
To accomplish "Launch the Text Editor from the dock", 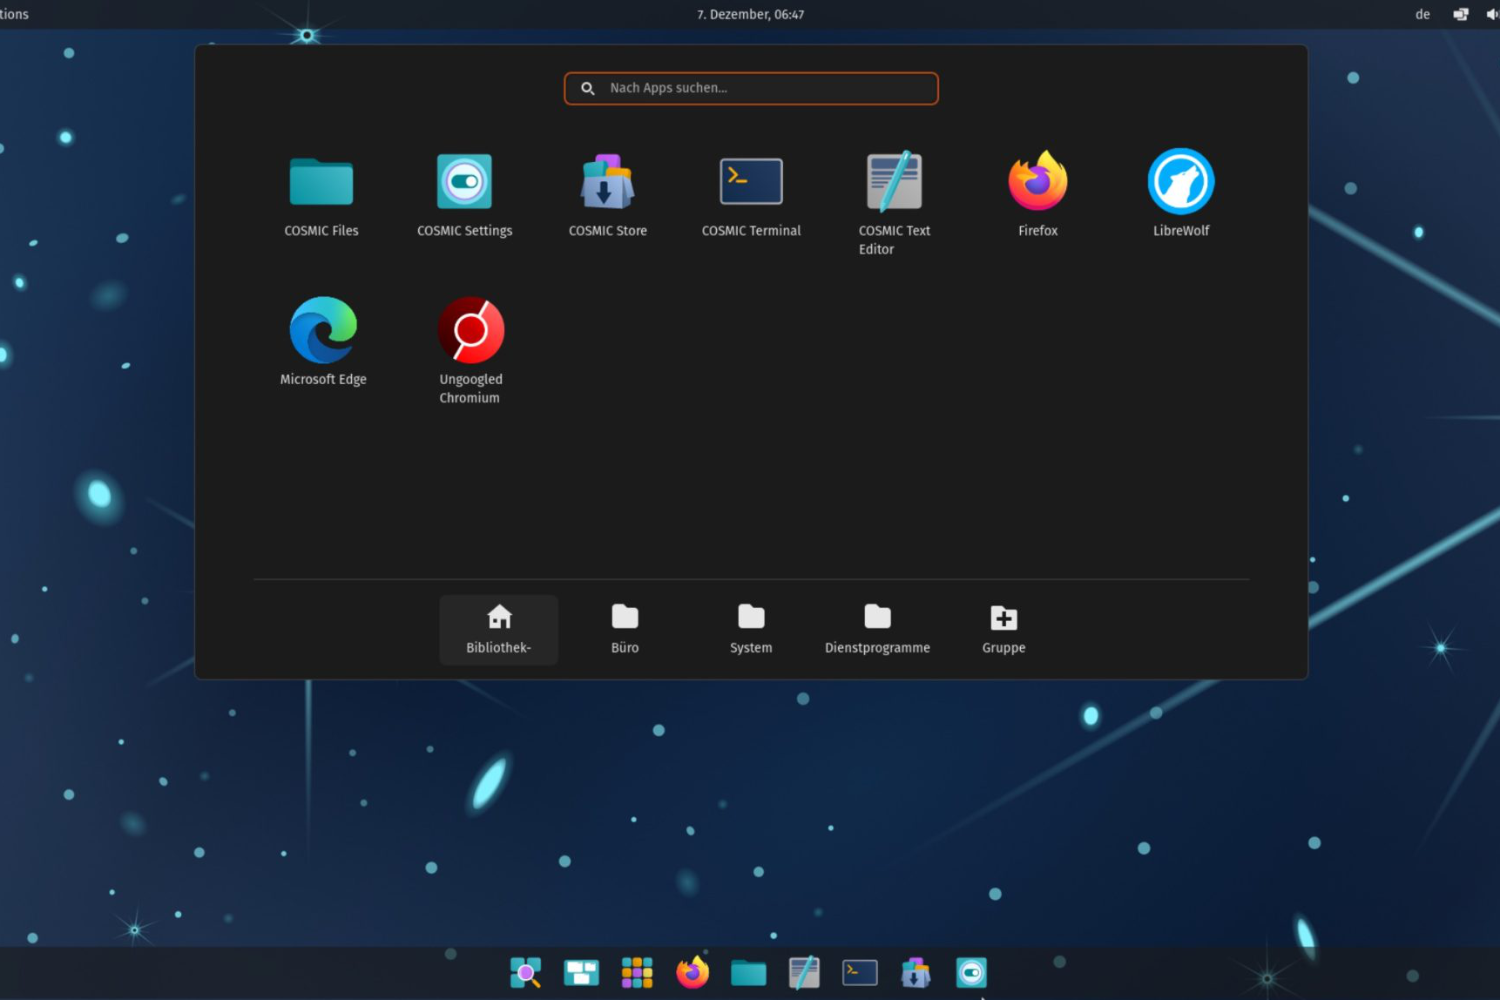I will click(804, 972).
